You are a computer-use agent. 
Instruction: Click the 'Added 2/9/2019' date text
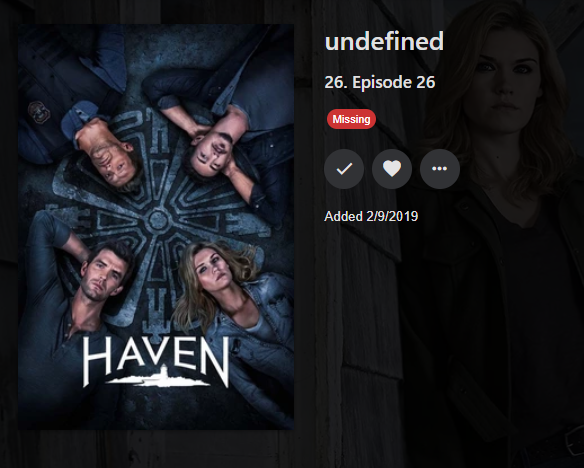(371, 216)
